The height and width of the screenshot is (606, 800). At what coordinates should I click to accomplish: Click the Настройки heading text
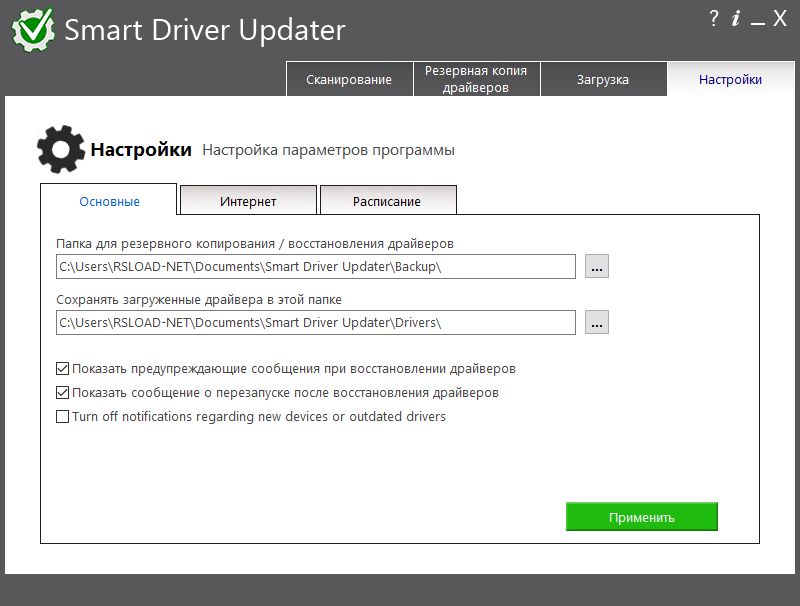141,149
